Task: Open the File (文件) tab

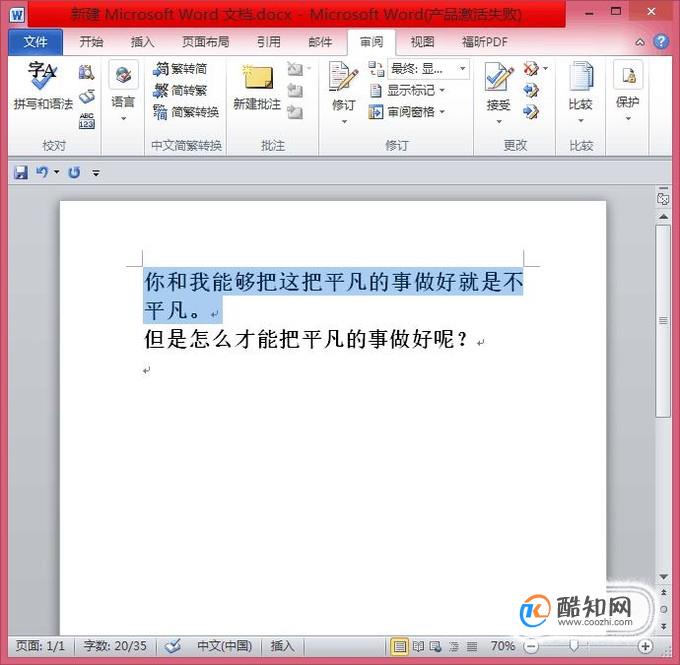Action: click(36, 42)
